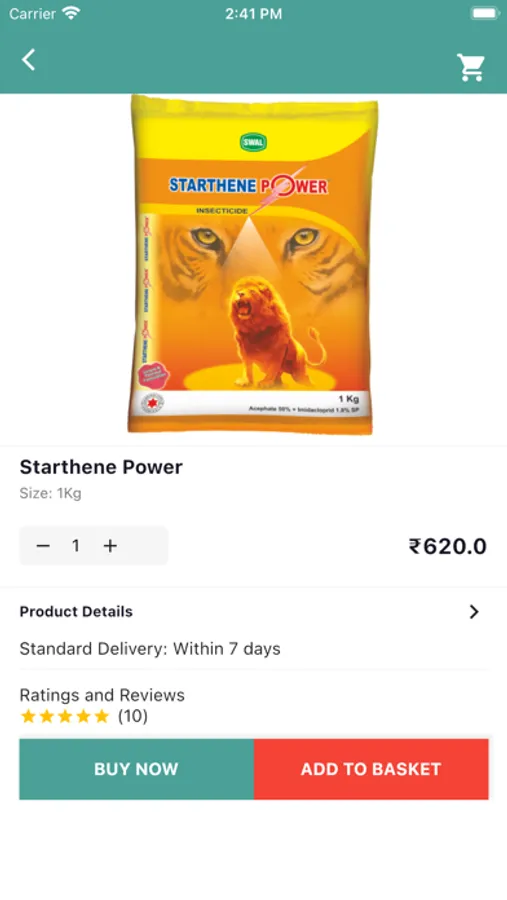The width and height of the screenshot is (507, 900).
Task: Tap the review count (10)
Action: coord(133,716)
